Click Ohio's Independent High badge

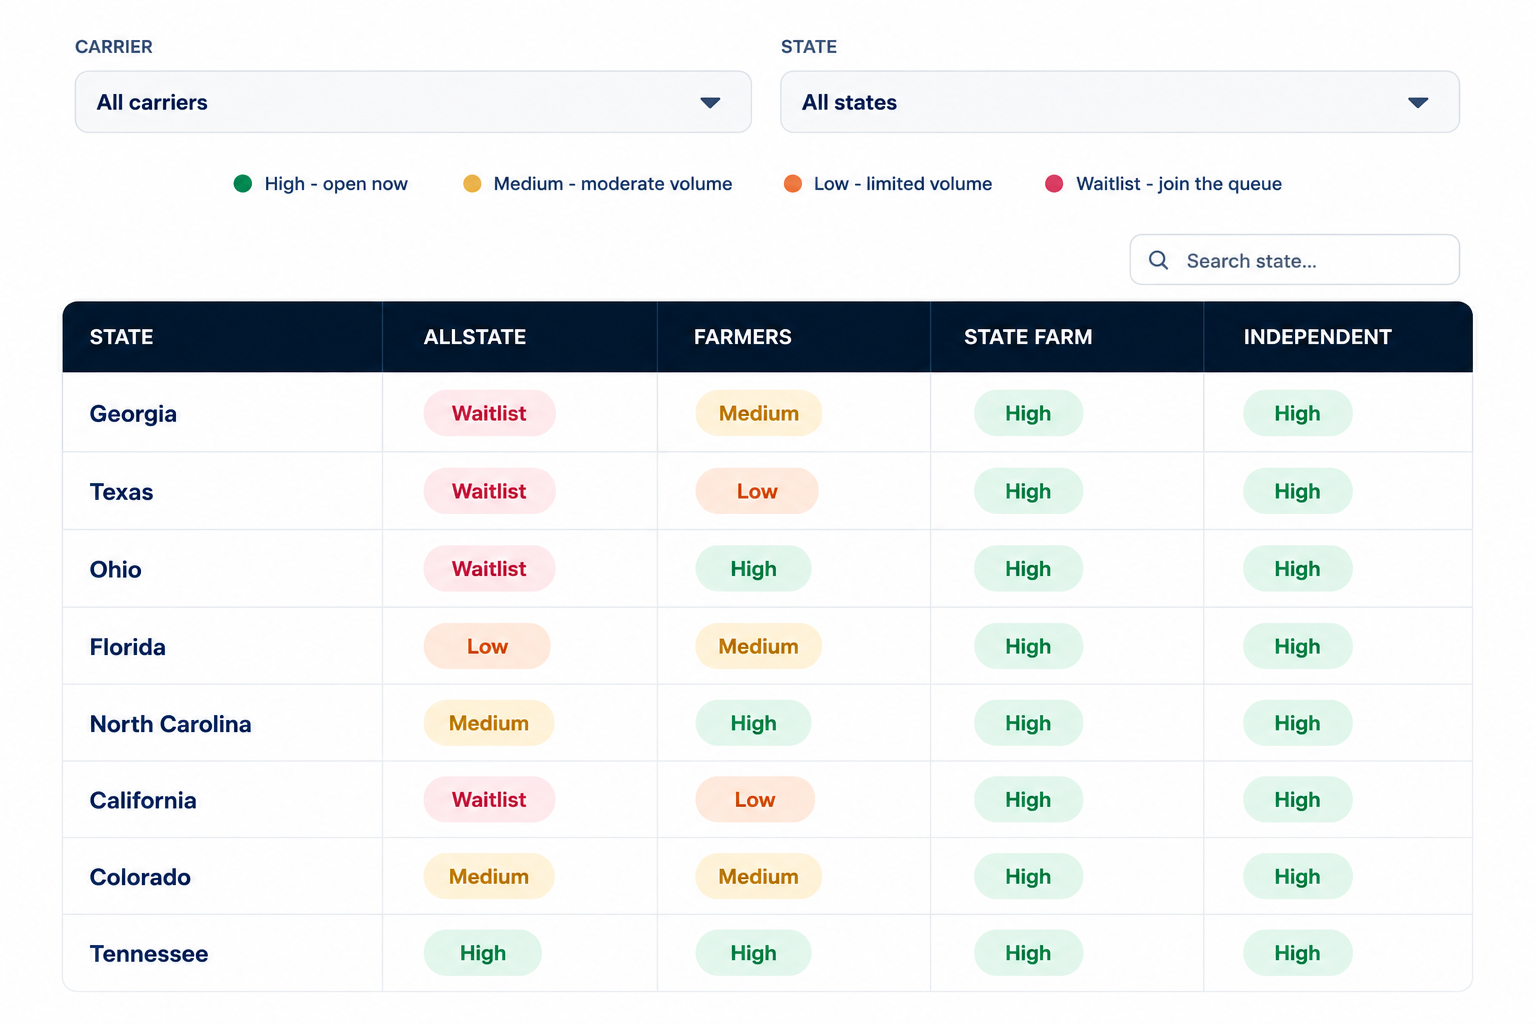(x=1297, y=568)
